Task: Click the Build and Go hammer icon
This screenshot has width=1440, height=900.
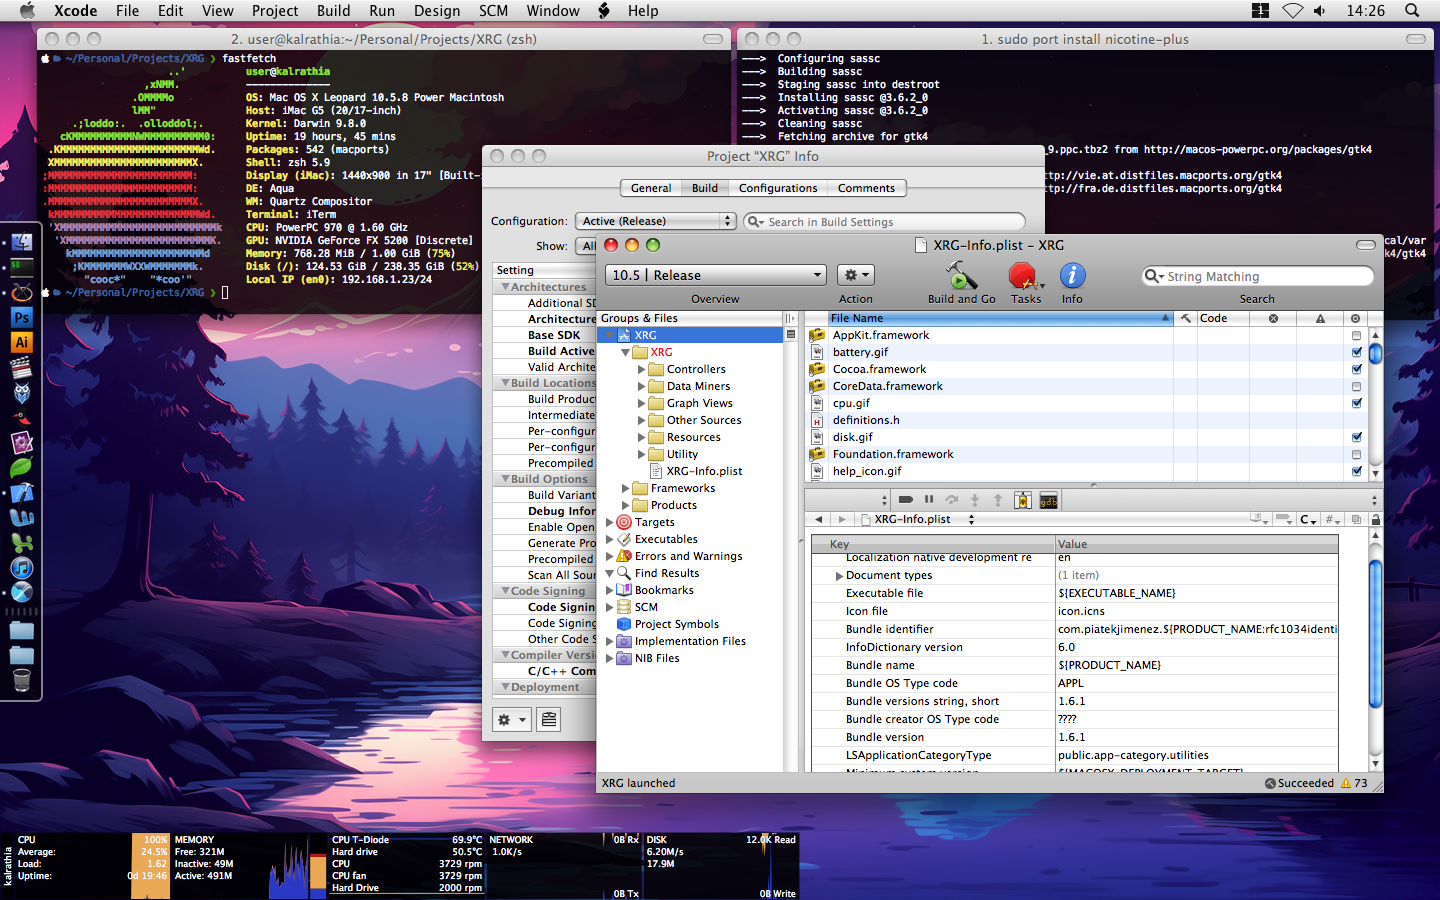Action: [x=961, y=276]
